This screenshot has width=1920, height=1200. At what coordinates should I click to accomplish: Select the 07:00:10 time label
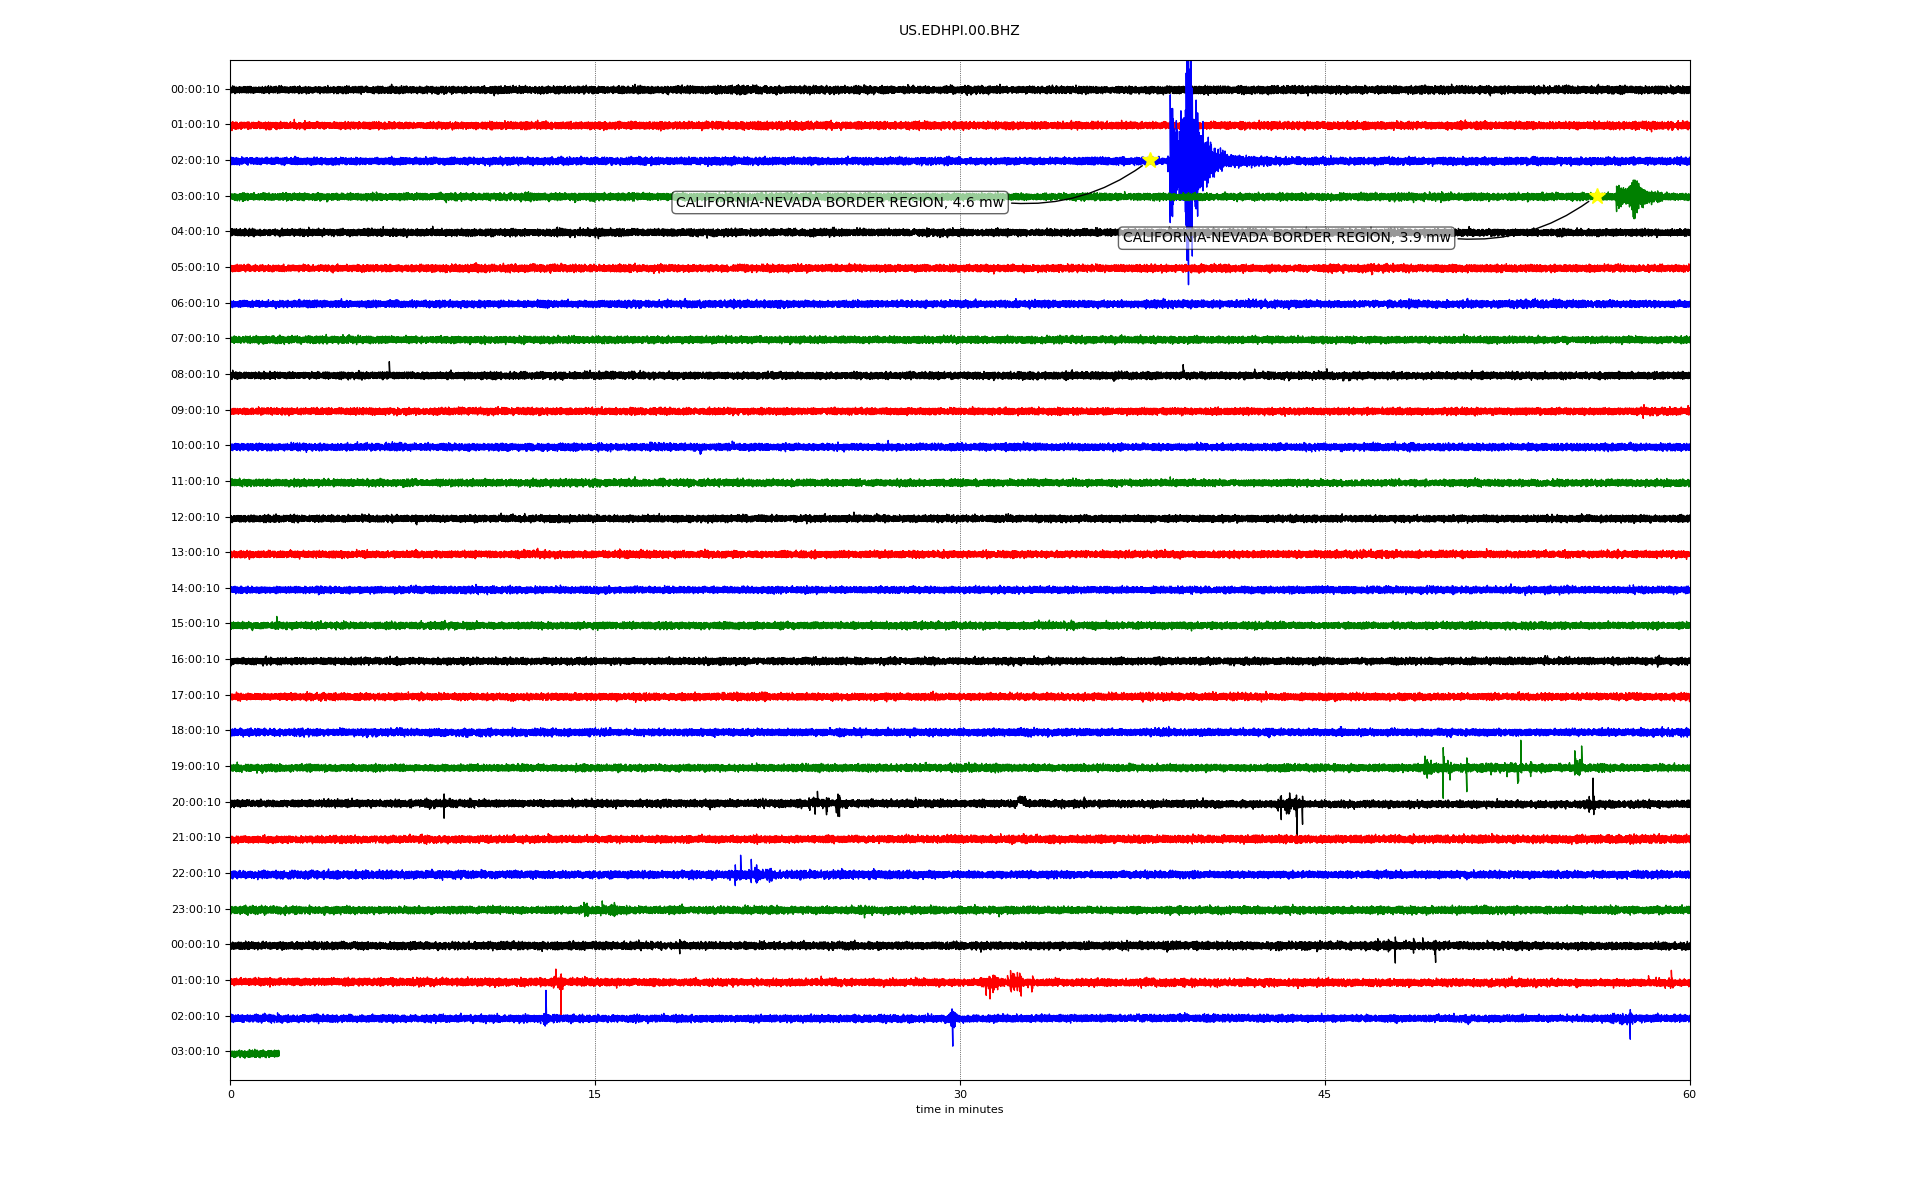pyautogui.click(x=195, y=339)
